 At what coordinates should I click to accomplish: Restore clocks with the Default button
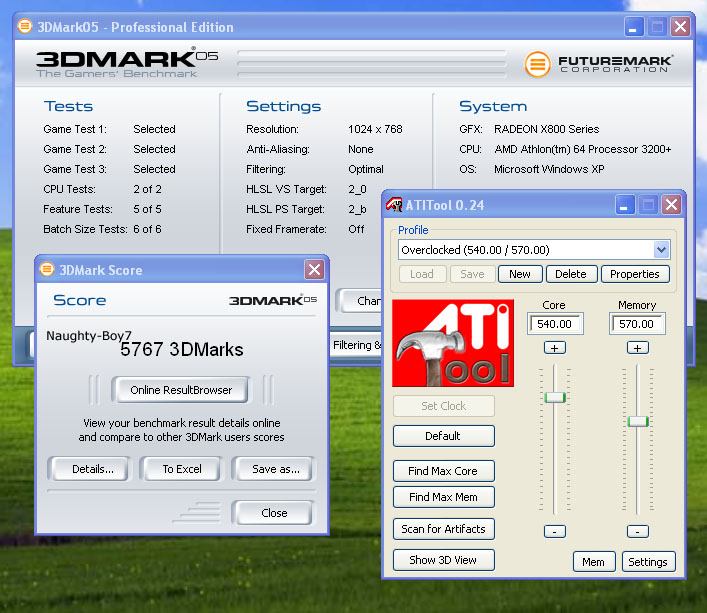click(x=444, y=436)
